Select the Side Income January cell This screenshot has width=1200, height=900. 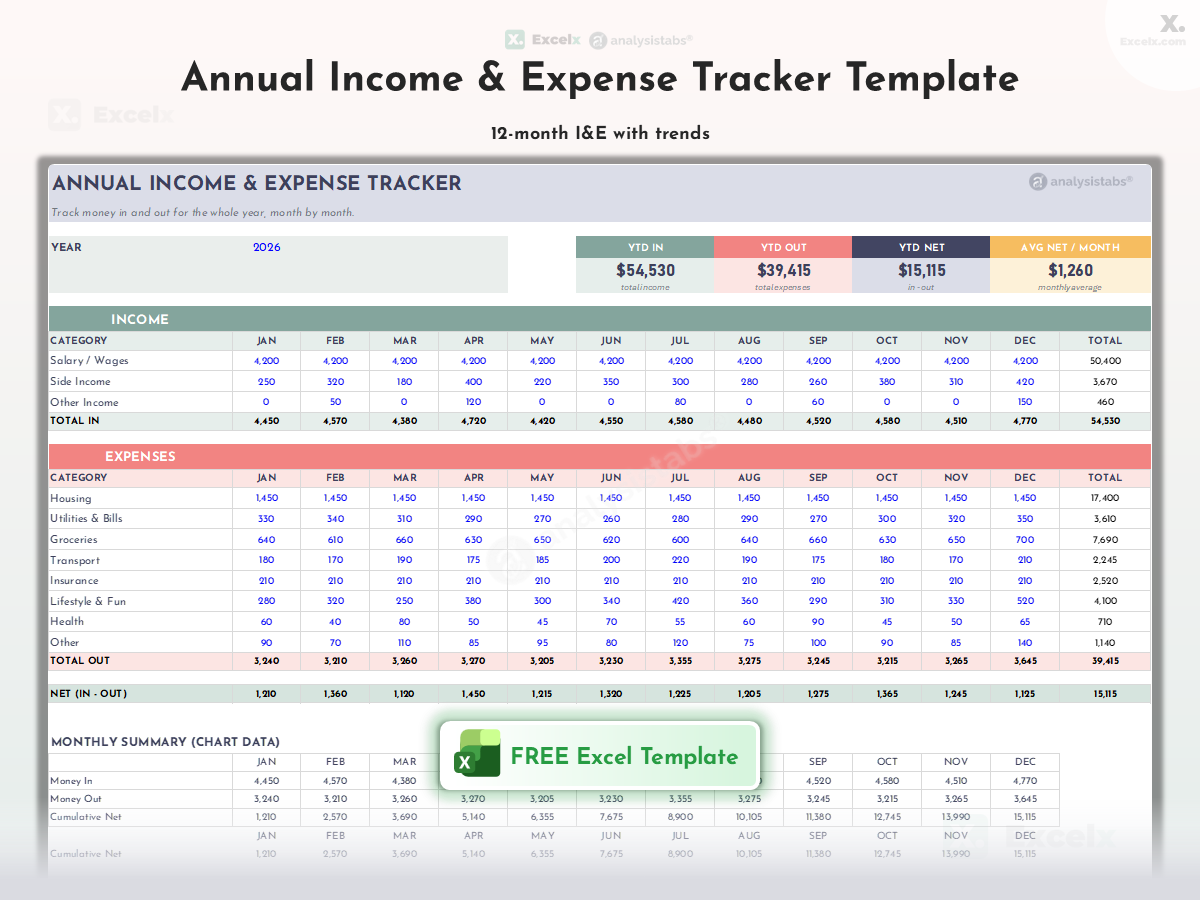pos(266,381)
